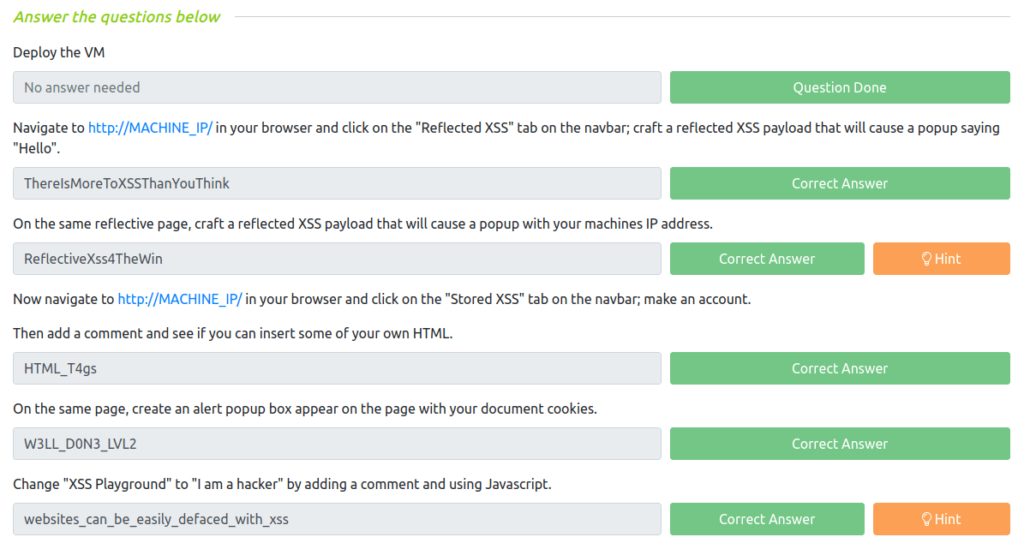Open the lightbulb Hint for the defacement question
The height and width of the screenshot is (549, 1024).
[940, 519]
